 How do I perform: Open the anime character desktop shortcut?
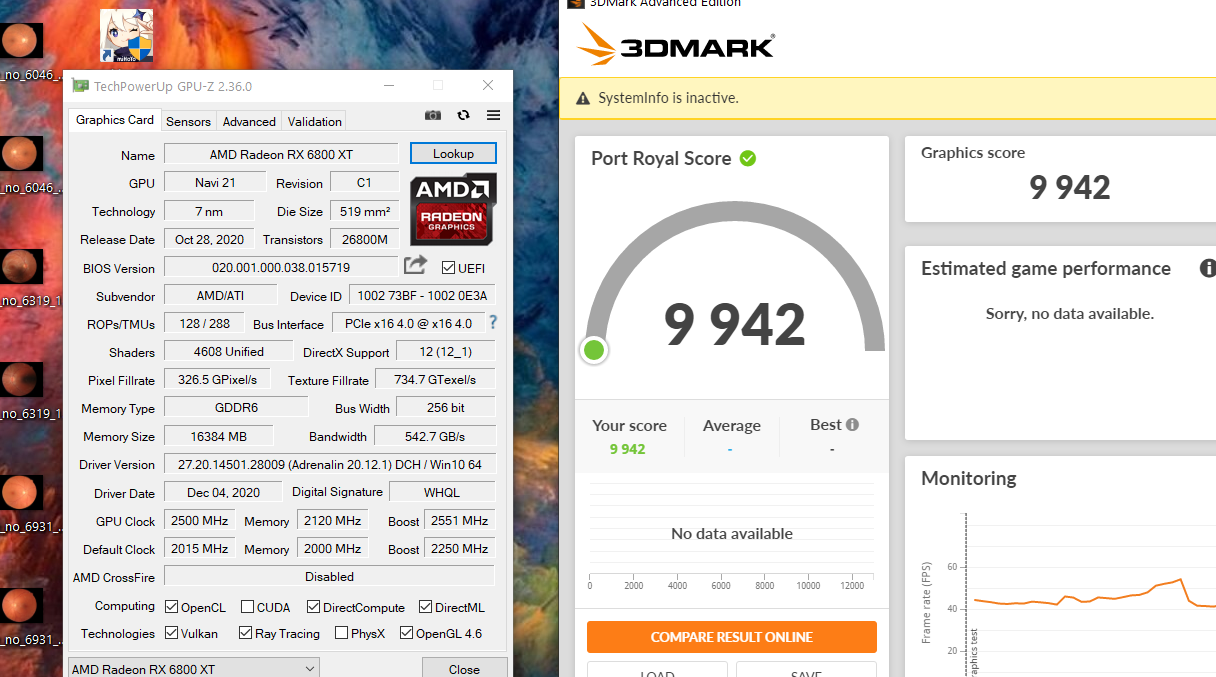(127, 36)
